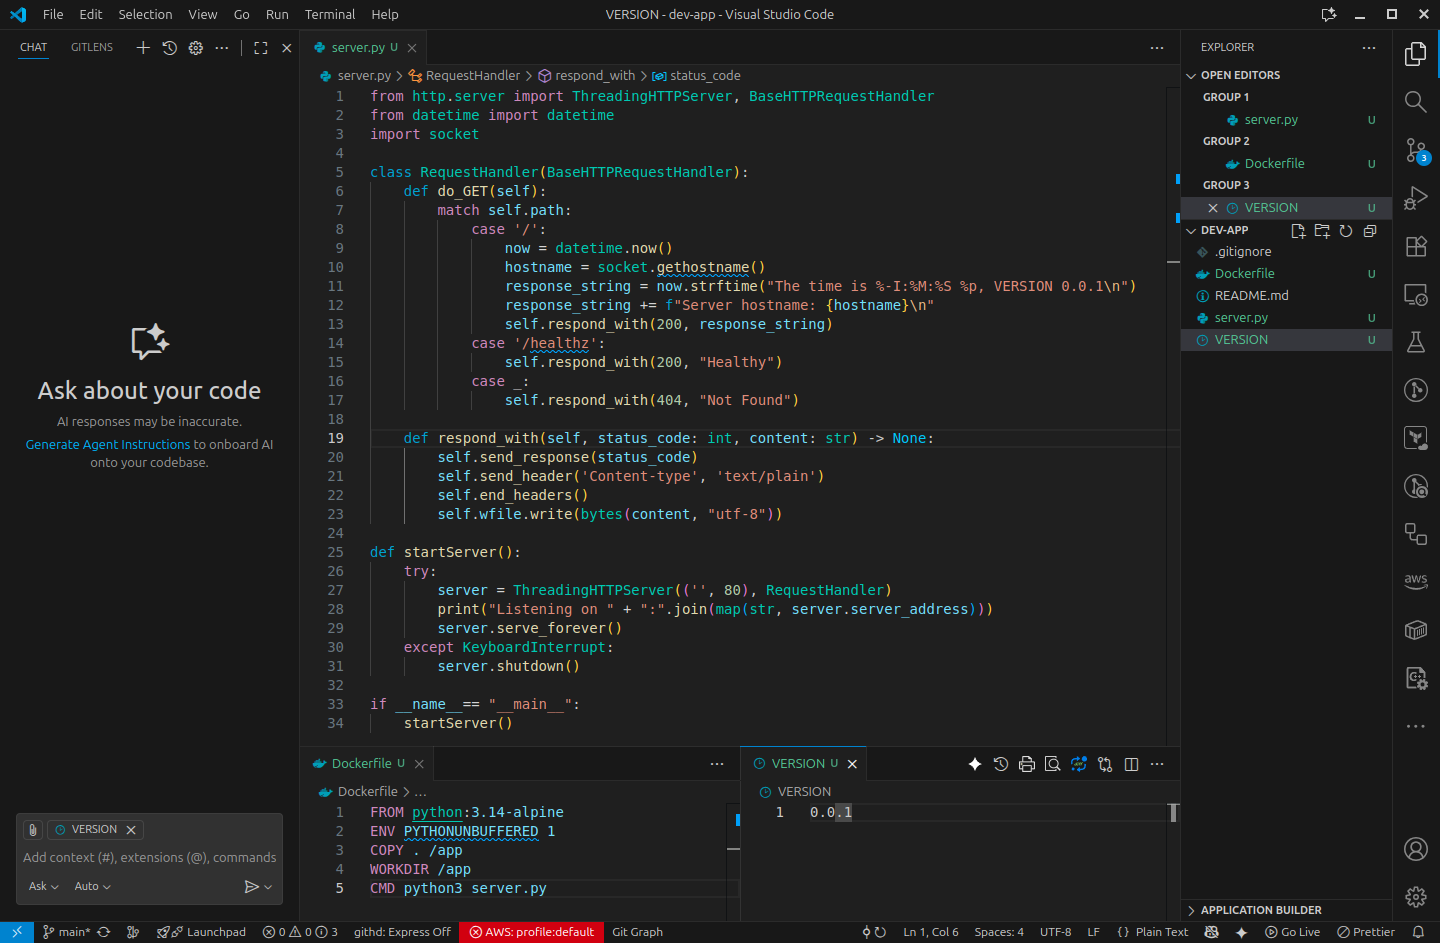Click the remote window indicator in status bar
1440x943 pixels.
click(17, 932)
